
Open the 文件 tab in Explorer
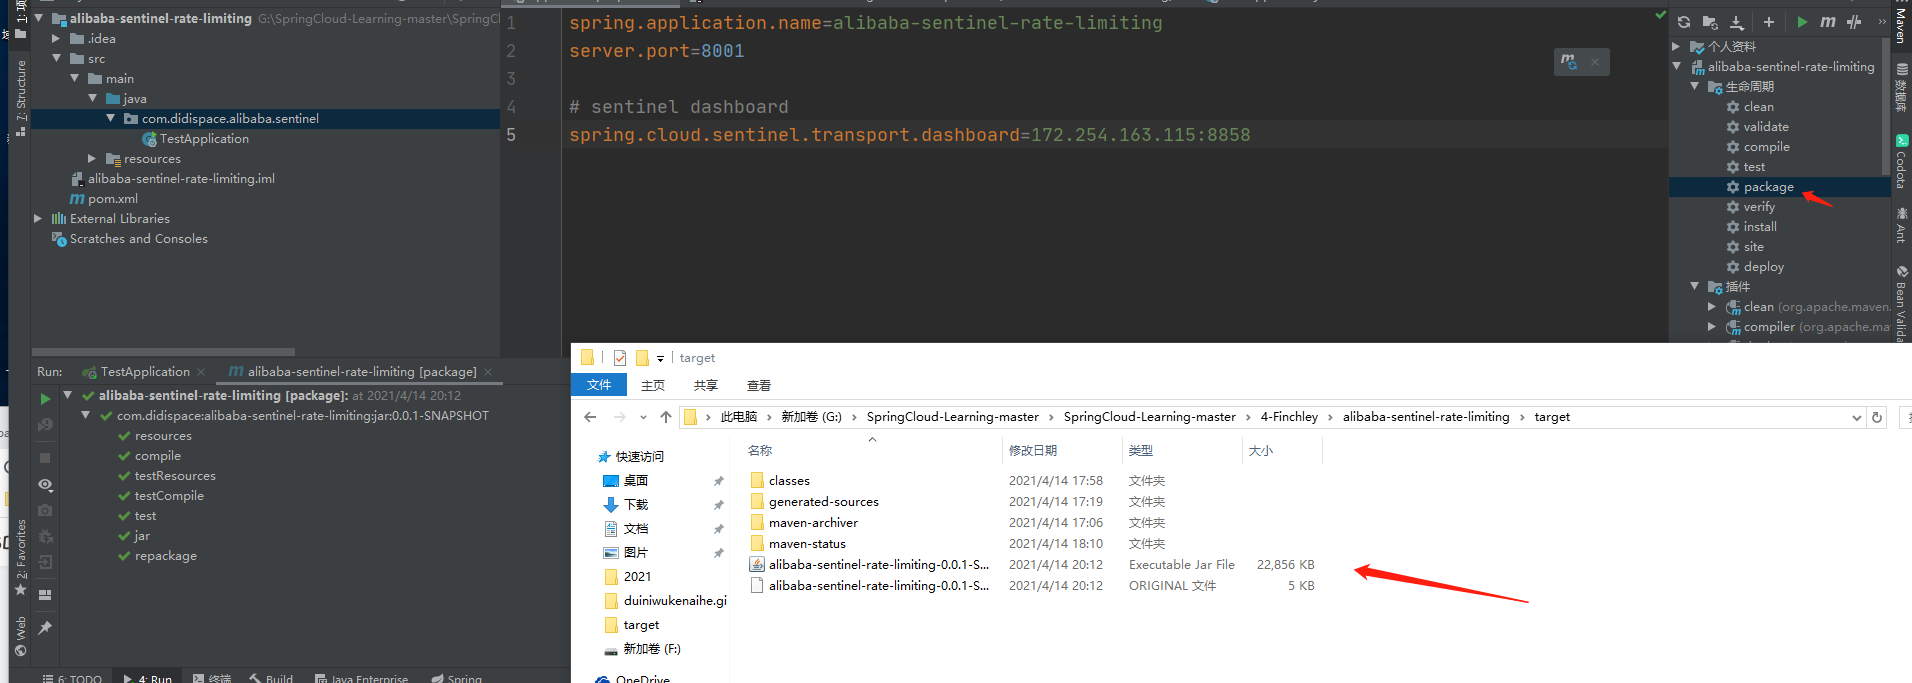click(599, 385)
